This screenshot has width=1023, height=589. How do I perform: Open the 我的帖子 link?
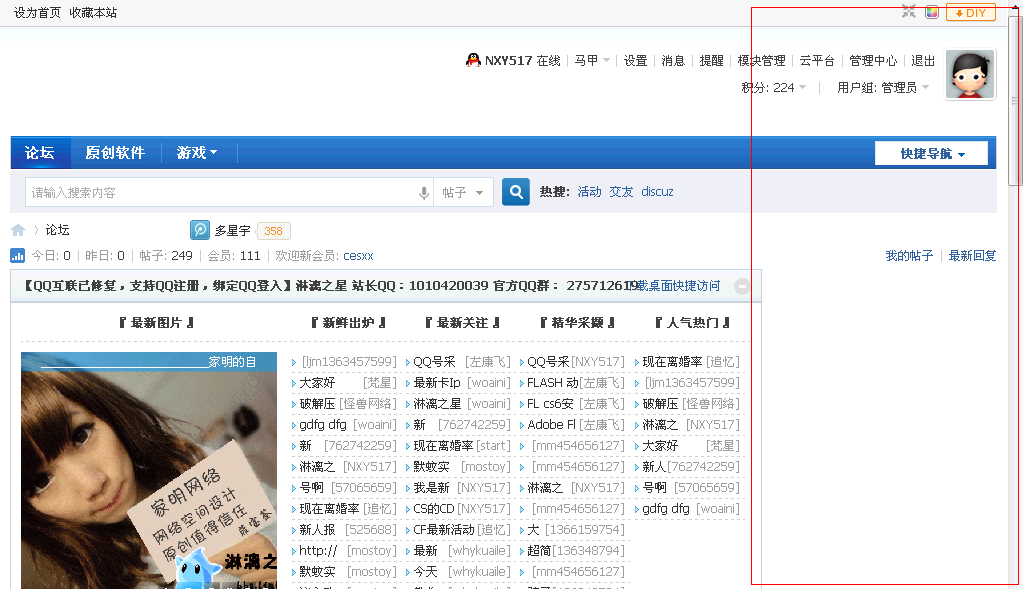(x=909, y=256)
